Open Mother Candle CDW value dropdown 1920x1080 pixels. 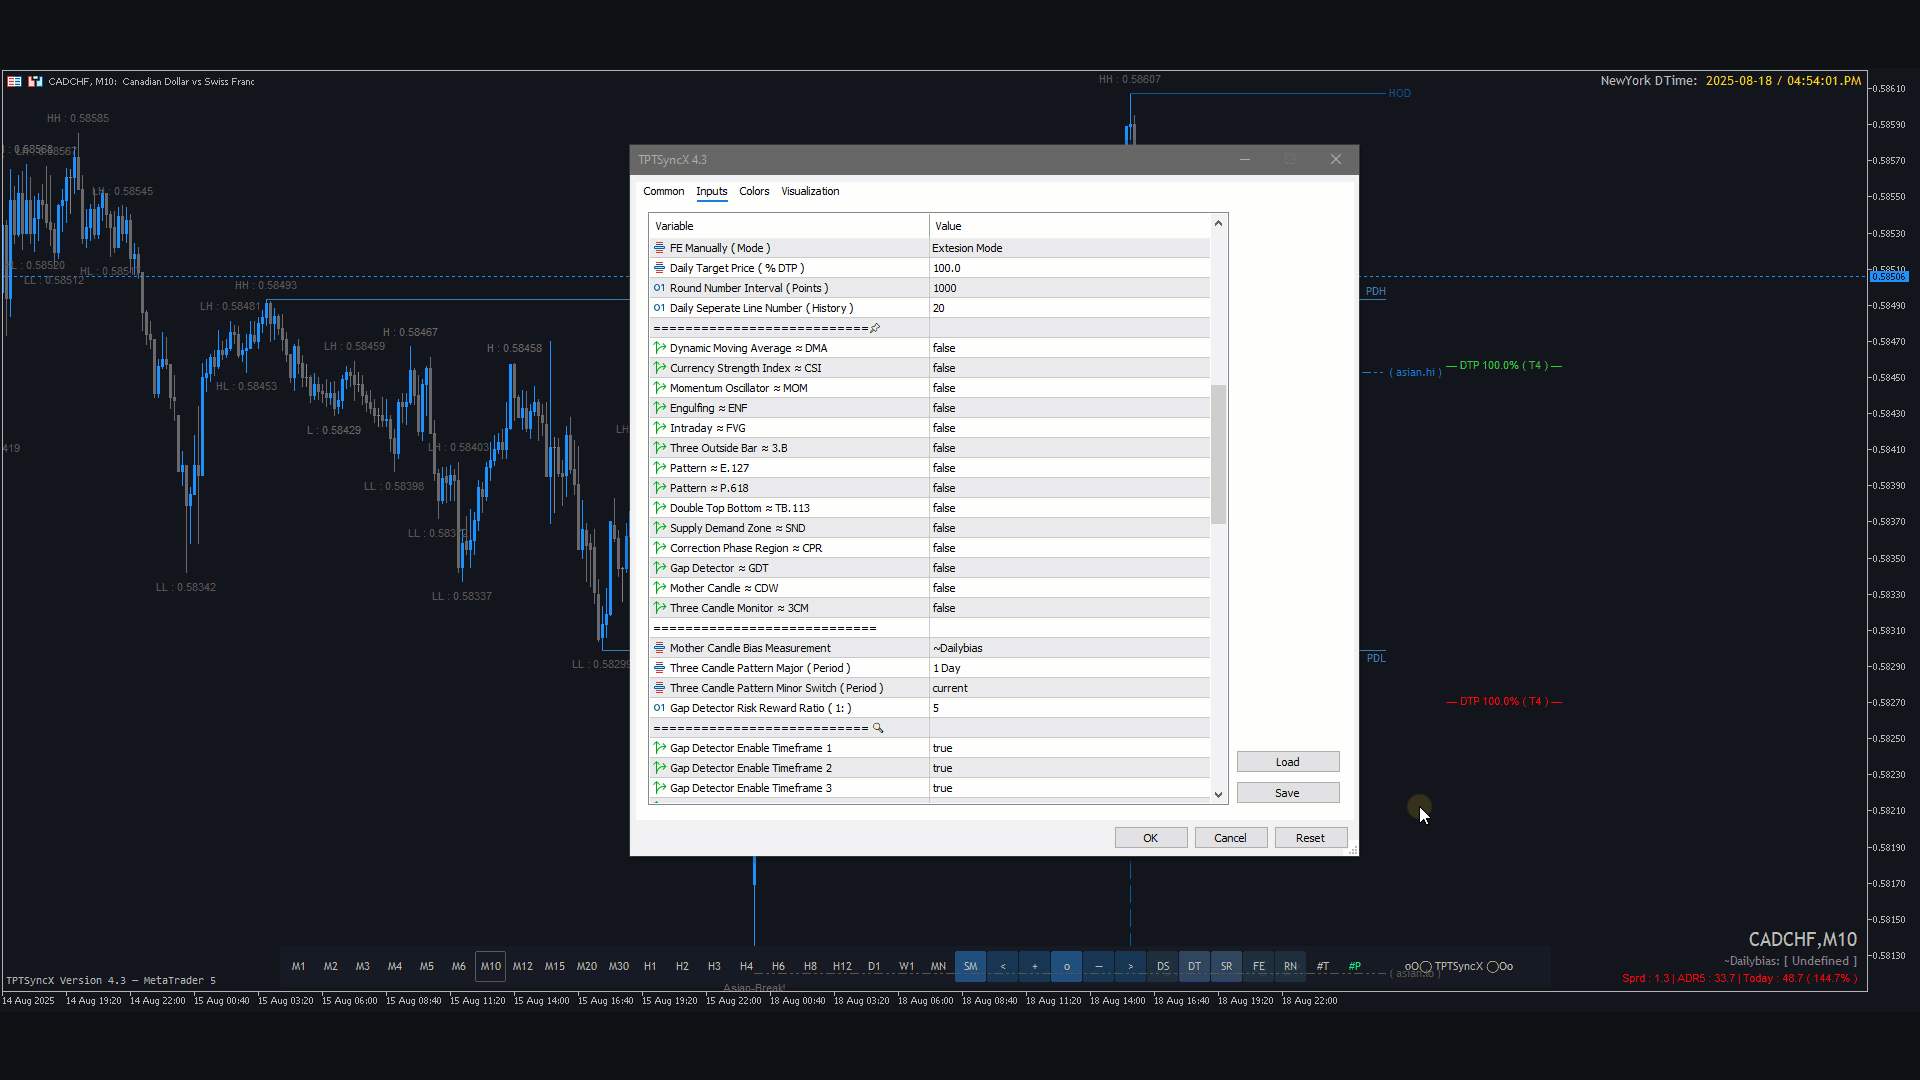click(x=1069, y=588)
